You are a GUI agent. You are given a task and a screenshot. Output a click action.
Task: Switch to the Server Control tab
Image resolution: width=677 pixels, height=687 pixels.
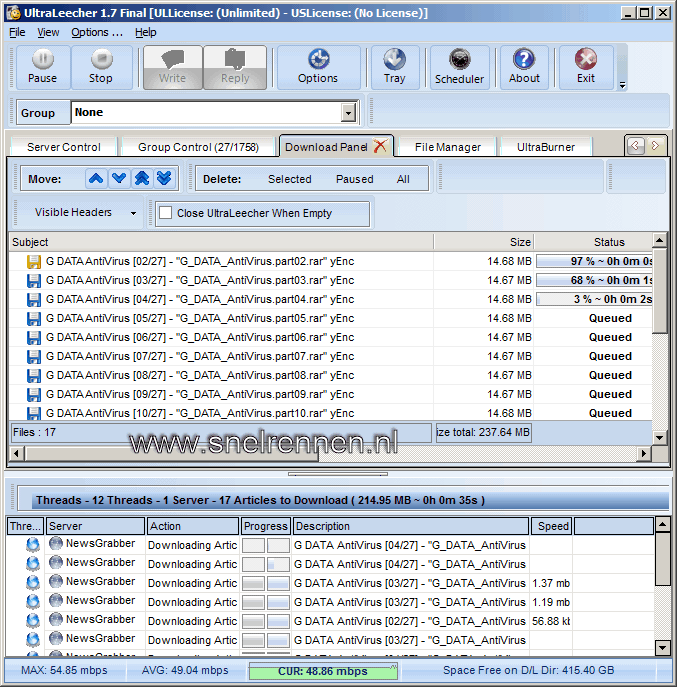(x=64, y=147)
